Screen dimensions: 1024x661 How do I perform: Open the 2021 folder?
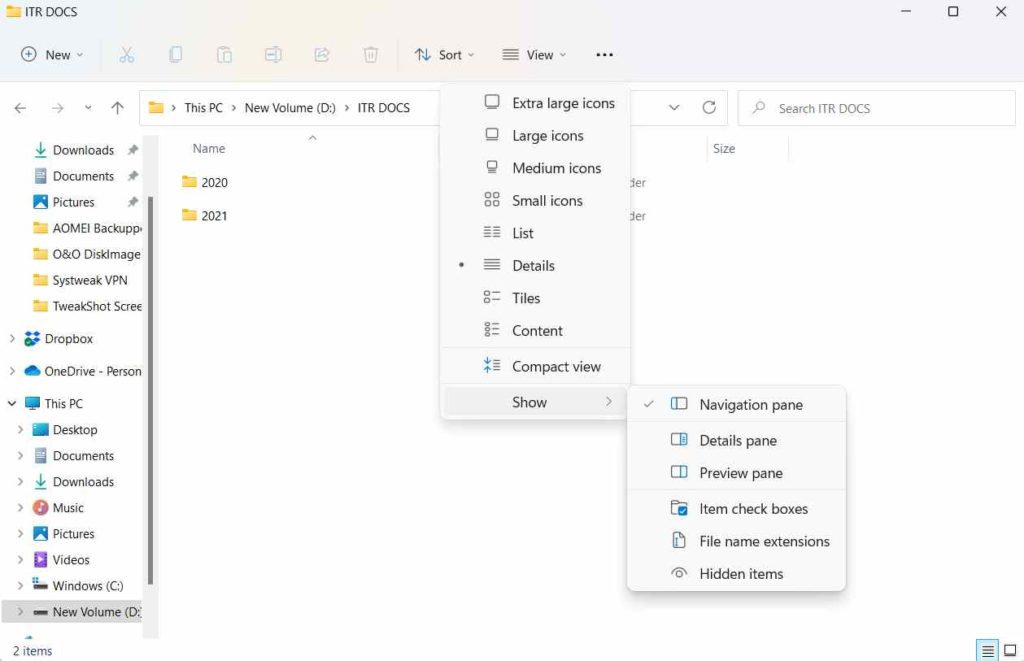tap(205, 216)
